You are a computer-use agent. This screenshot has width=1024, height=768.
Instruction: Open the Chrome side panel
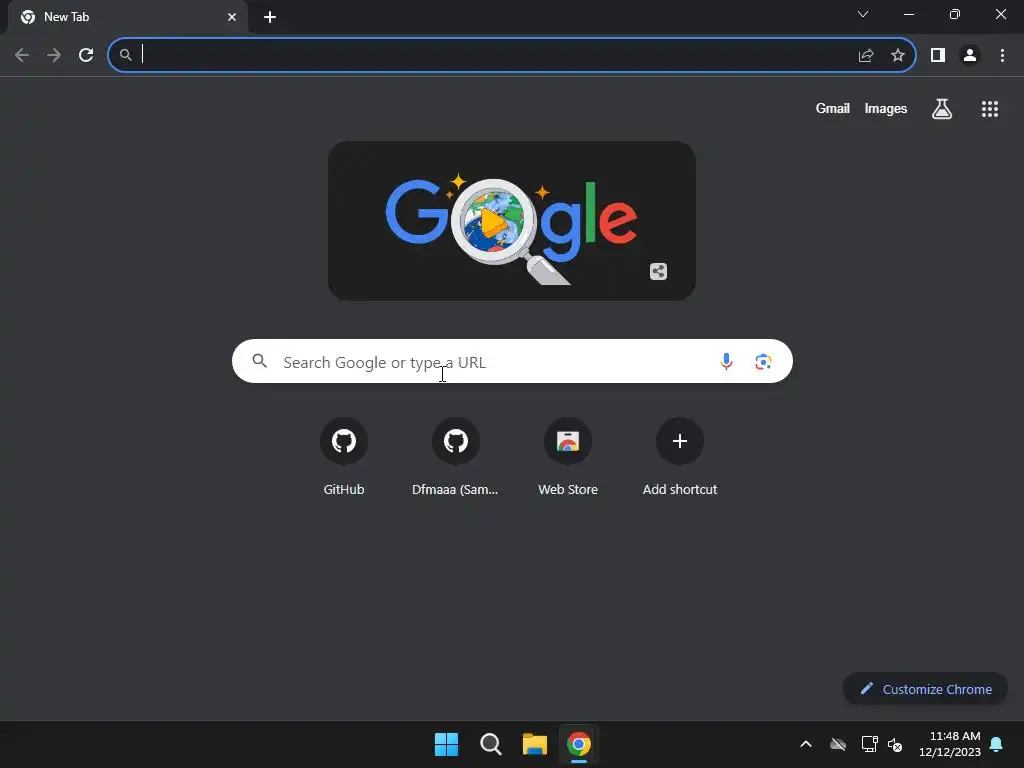938,56
